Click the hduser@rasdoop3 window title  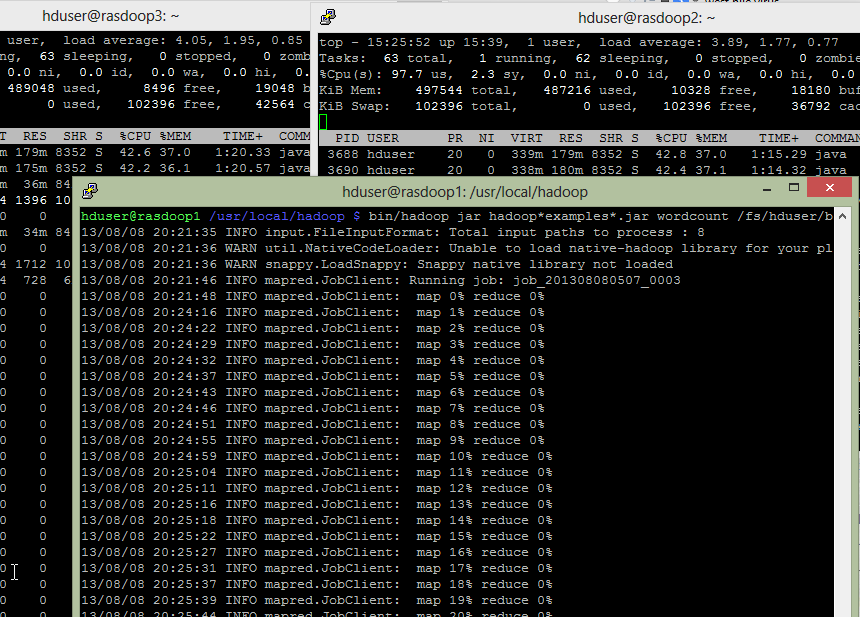[x=110, y=16]
